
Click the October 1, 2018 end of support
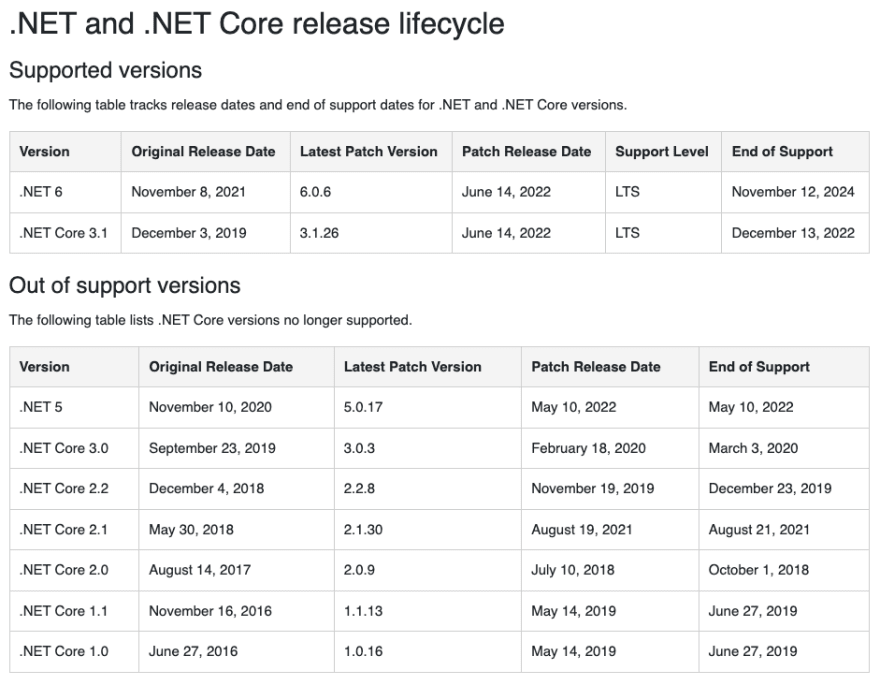pos(758,570)
